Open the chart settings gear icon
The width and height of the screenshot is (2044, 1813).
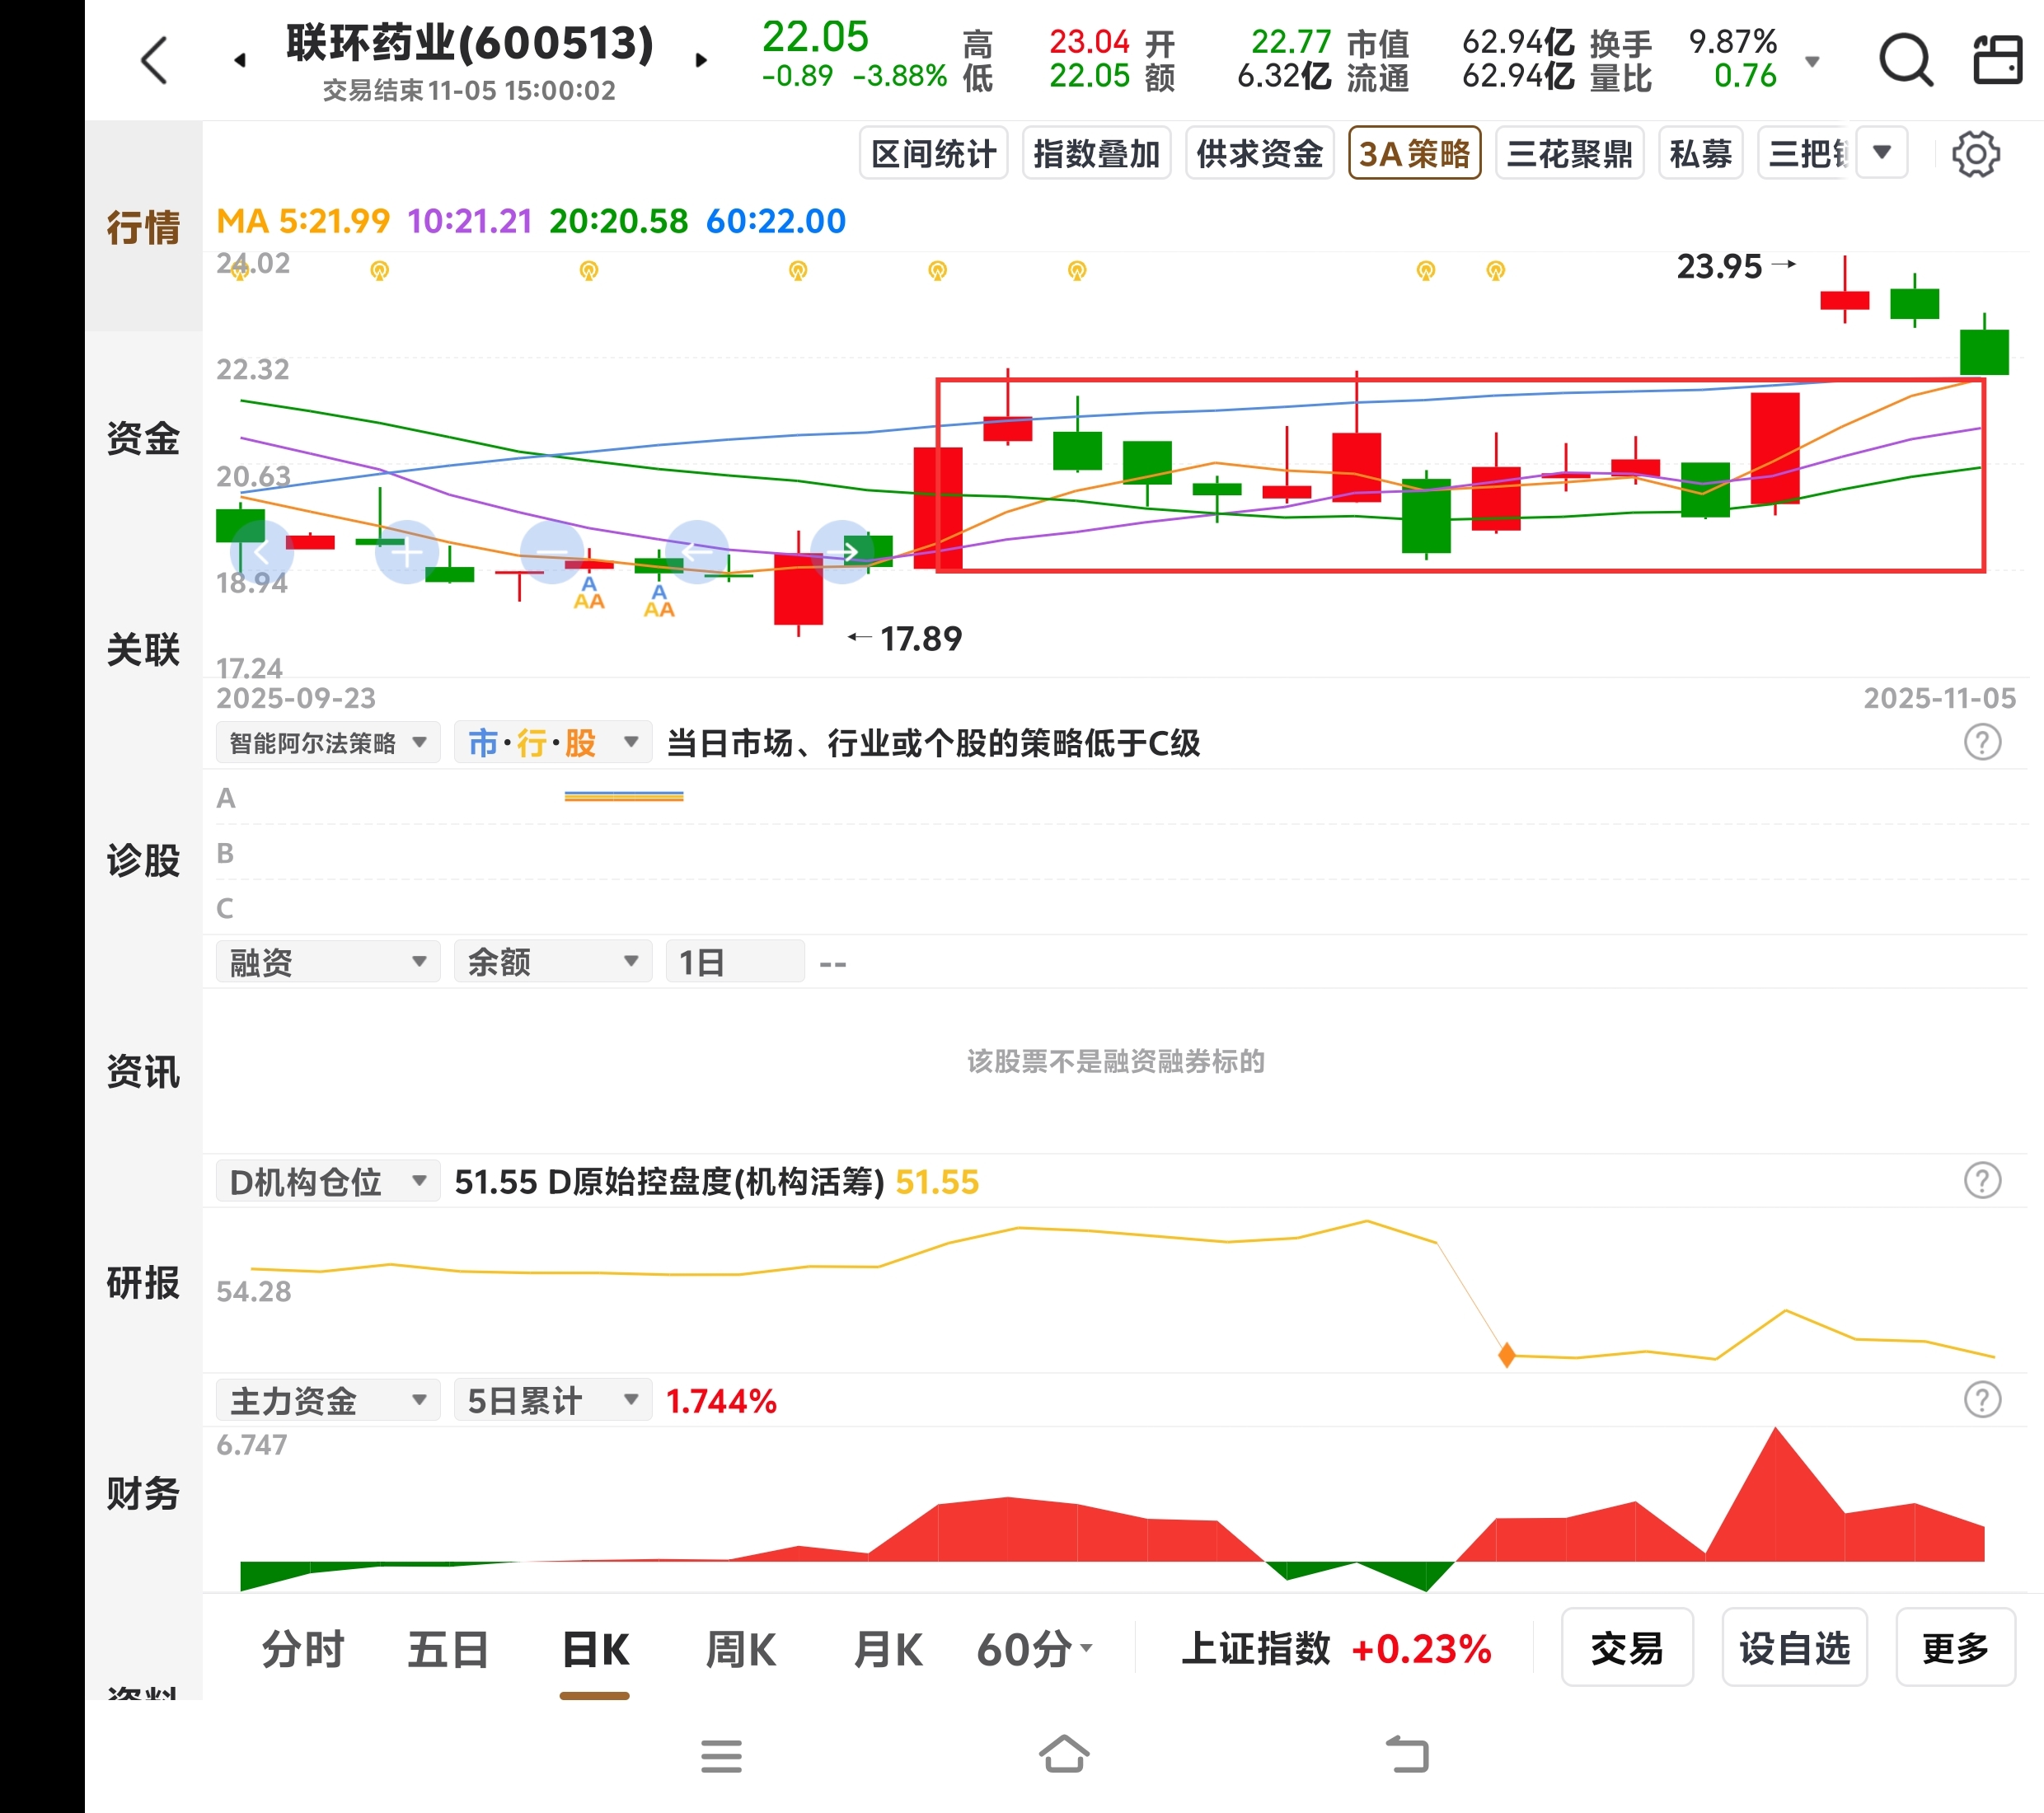[1976, 154]
